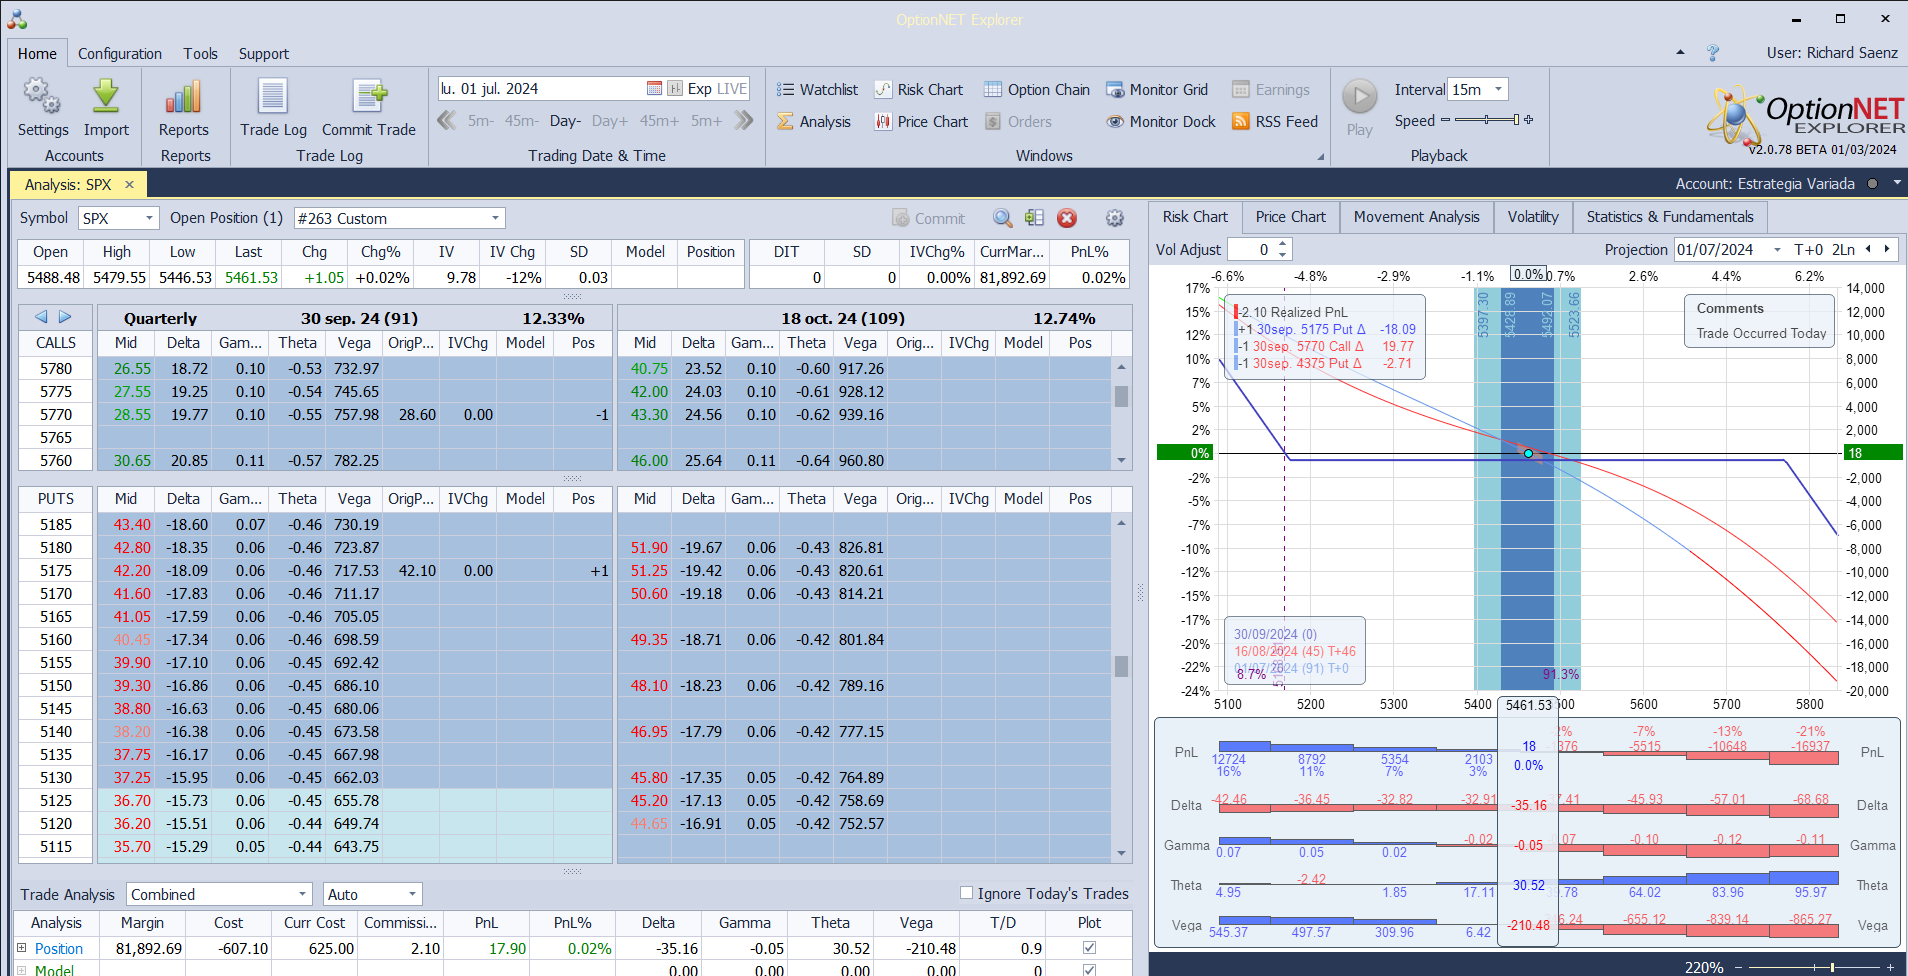Open the Watchlist window

[817, 90]
